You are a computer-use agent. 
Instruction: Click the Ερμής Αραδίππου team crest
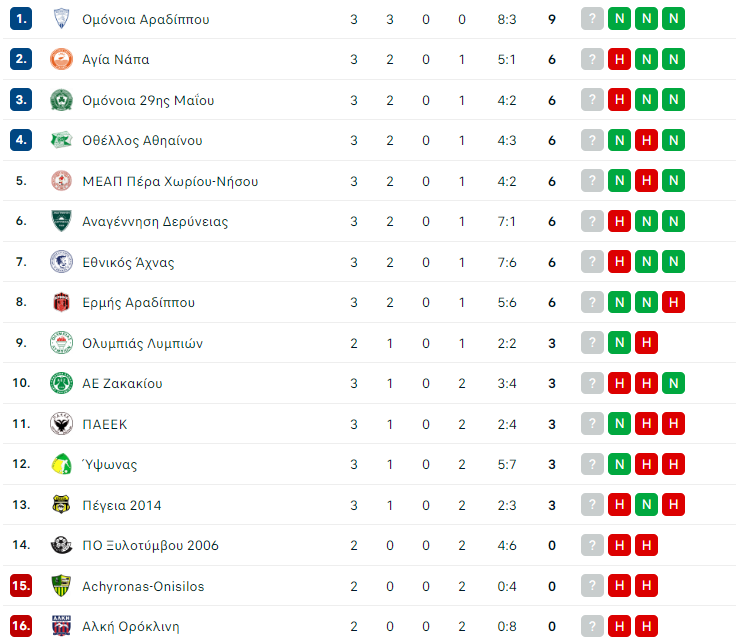(61, 302)
